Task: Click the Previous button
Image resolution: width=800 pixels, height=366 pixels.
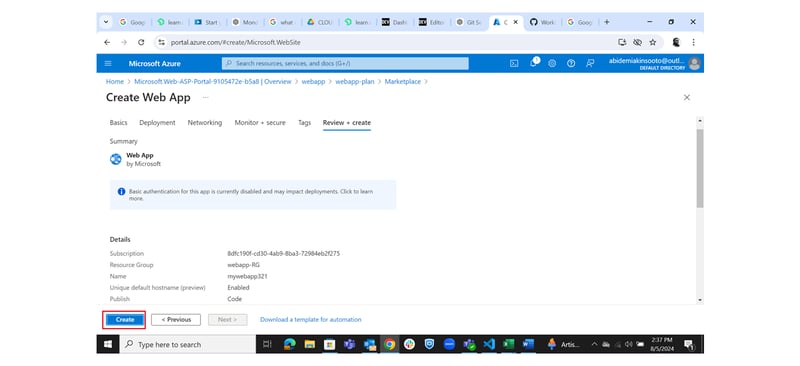Action: pos(176,320)
